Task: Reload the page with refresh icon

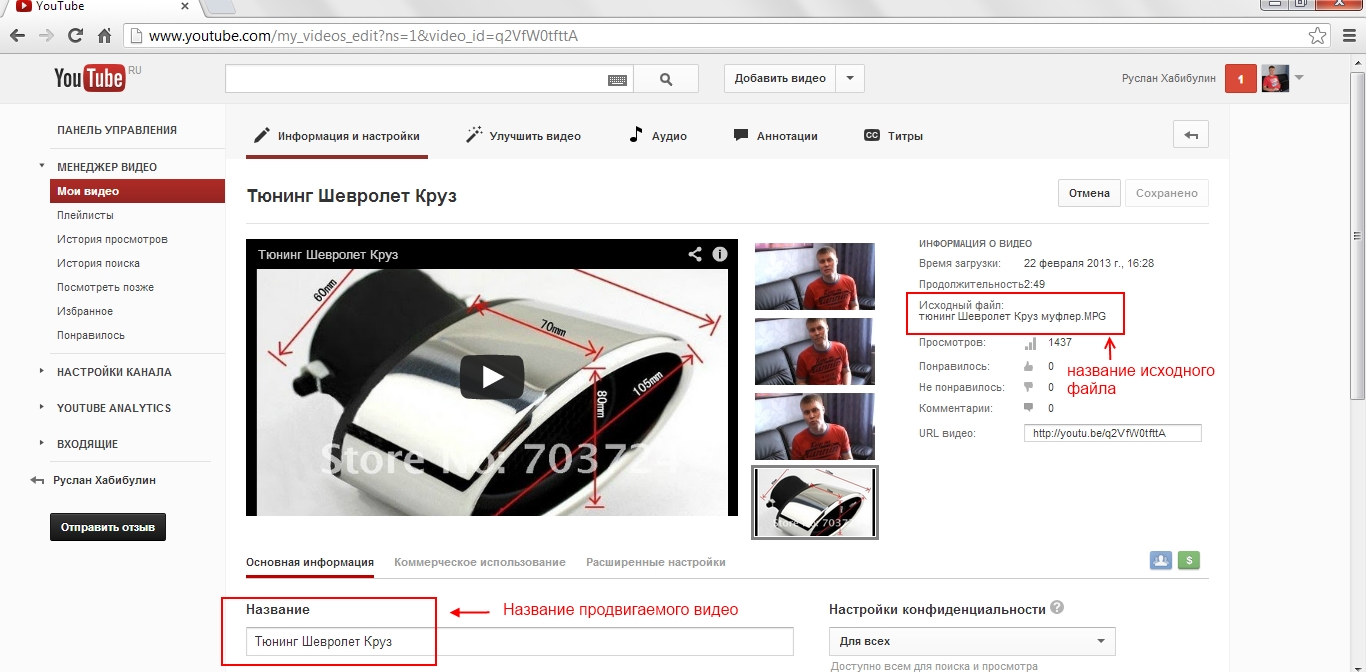Action: [x=75, y=36]
